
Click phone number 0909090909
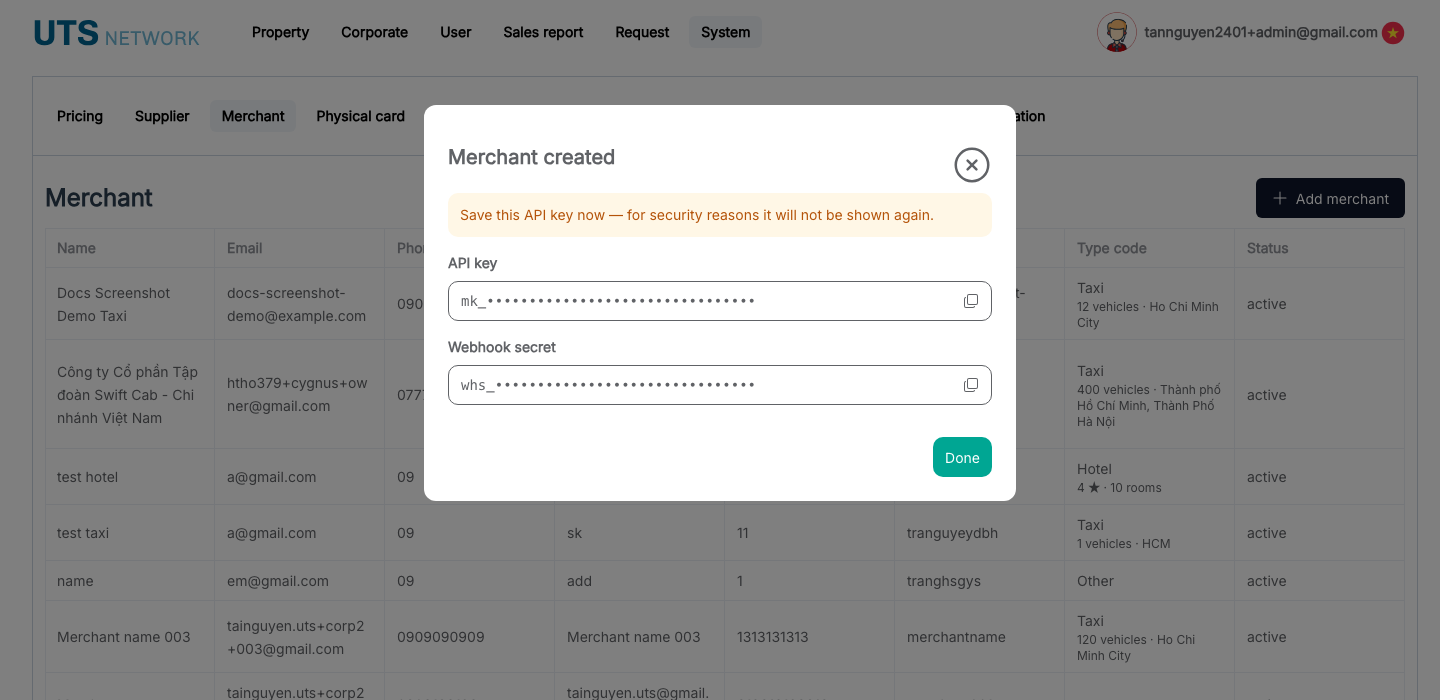pos(441,637)
